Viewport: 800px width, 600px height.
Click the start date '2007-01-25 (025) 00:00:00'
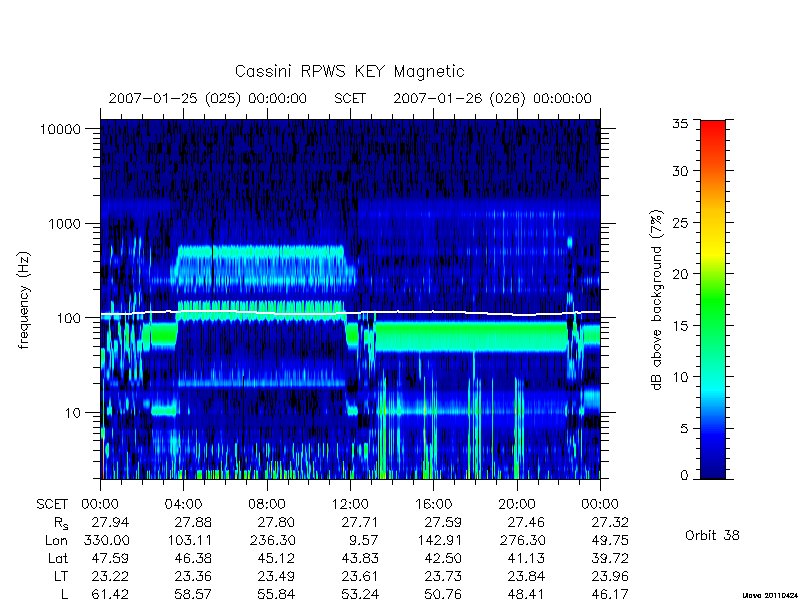[x=208, y=98]
